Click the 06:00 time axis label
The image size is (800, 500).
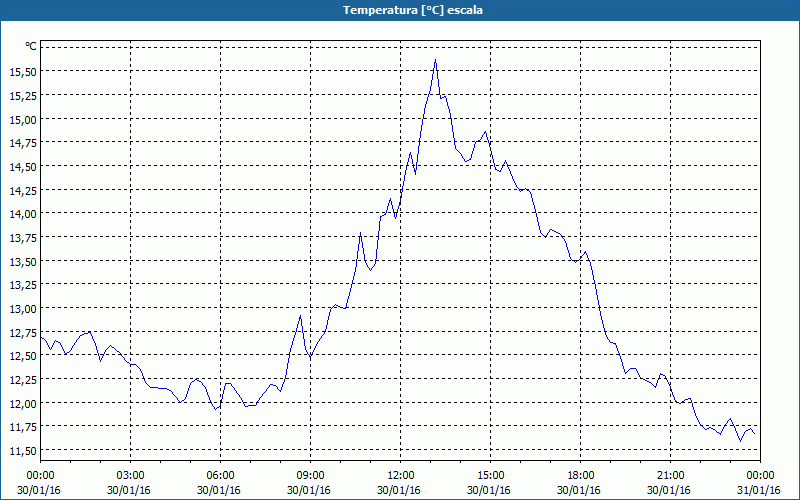pos(220,476)
